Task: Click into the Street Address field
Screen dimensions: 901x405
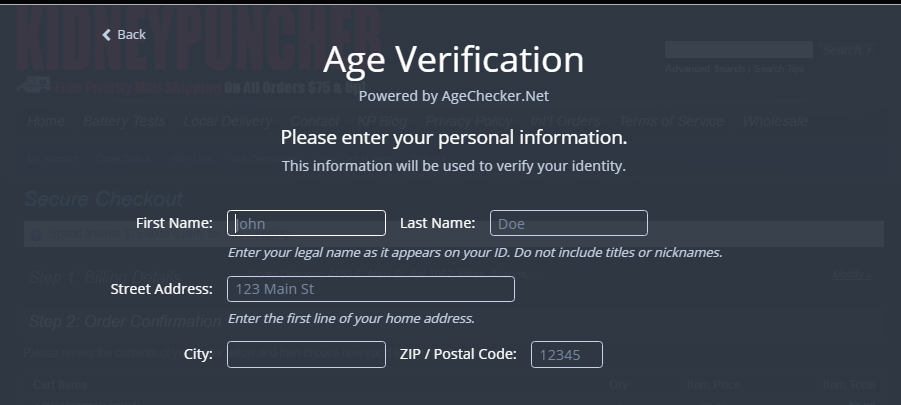Action: click(x=371, y=289)
